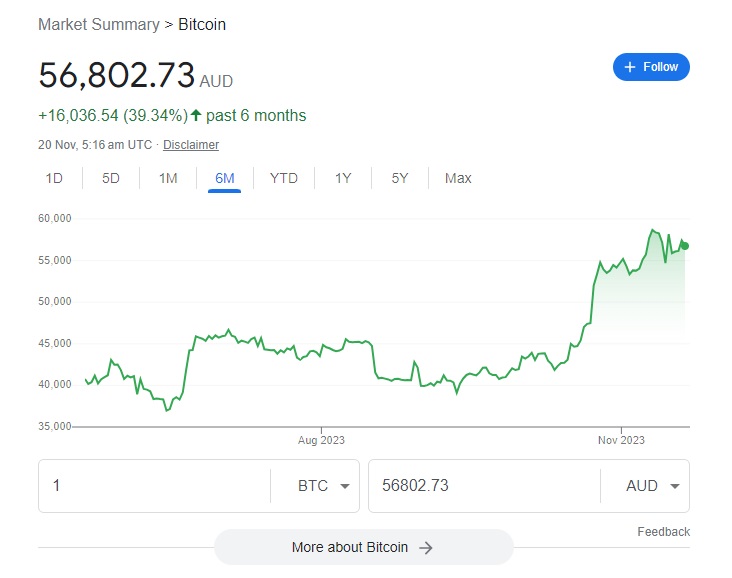The width and height of the screenshot is (732, 578).
Task: Select the 1D time range tab
Action: tap(54, 178)
